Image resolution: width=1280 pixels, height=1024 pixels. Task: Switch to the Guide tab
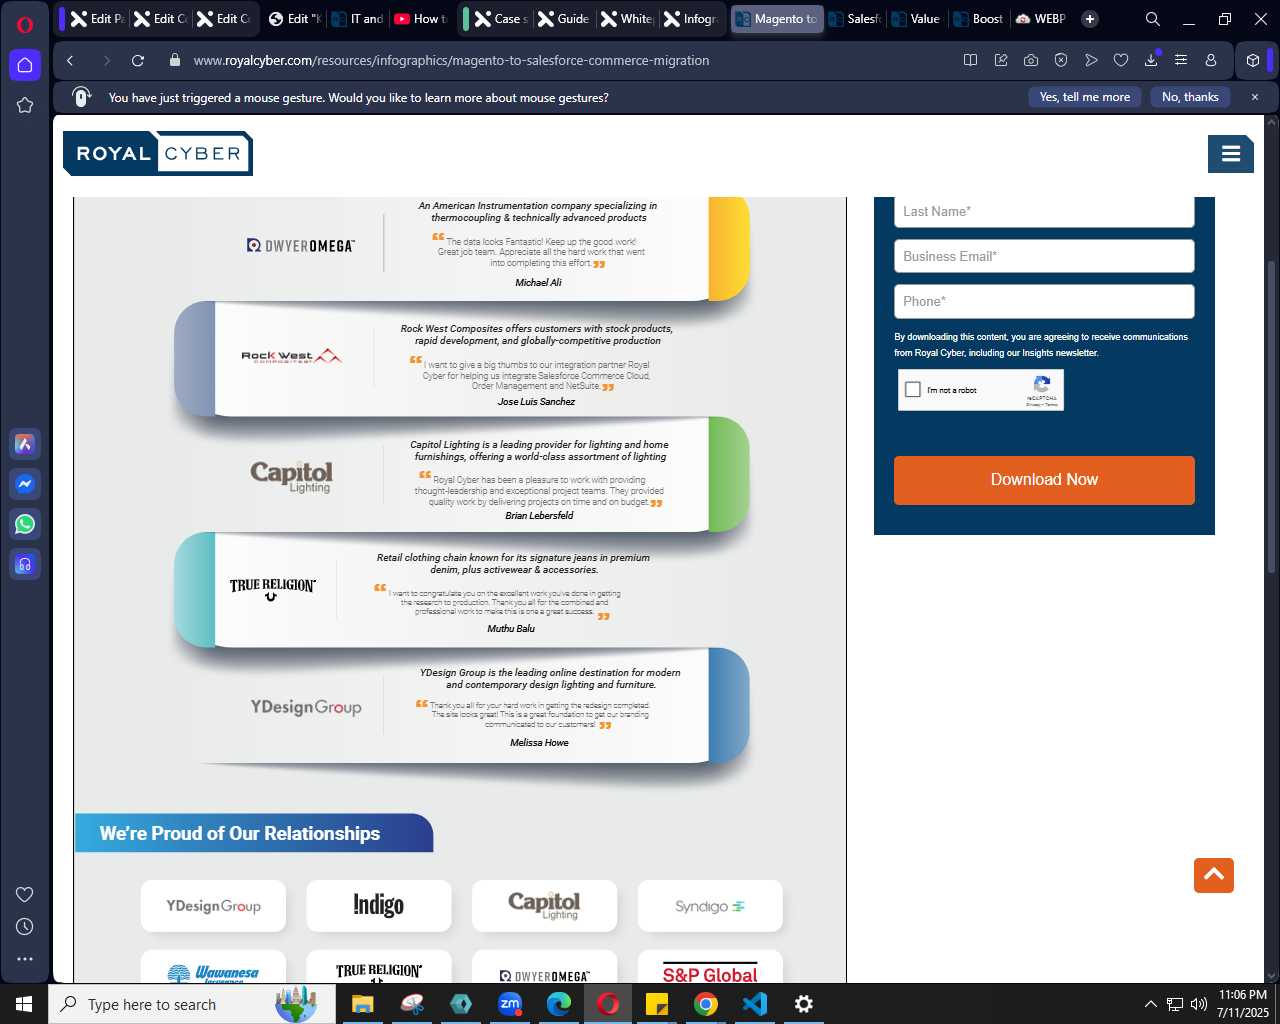click(564, 19)
